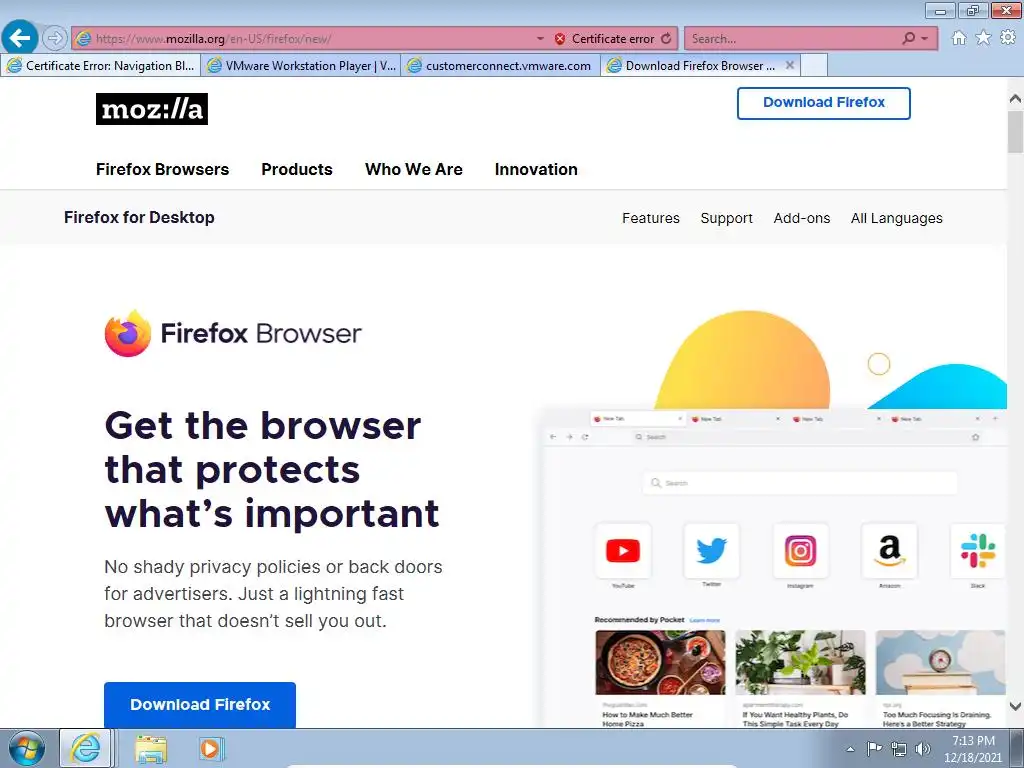This screenshot has width=1024, height=768.
Task: Open the IE Home icon
Action: [959, 38]
